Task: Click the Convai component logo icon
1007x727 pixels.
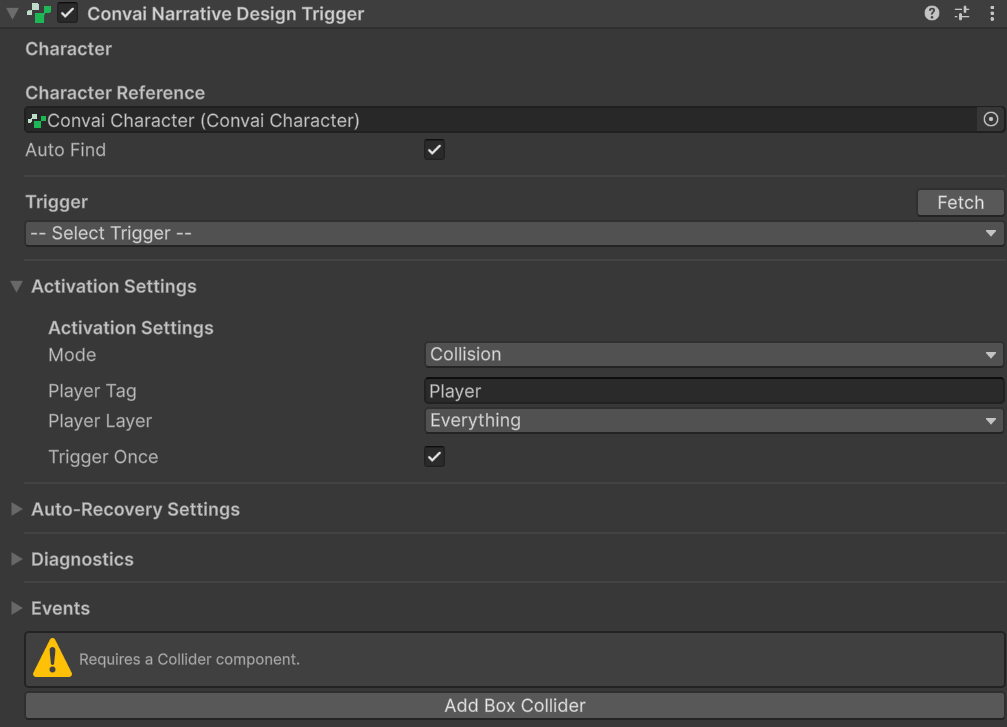Action: click(39, 13)
